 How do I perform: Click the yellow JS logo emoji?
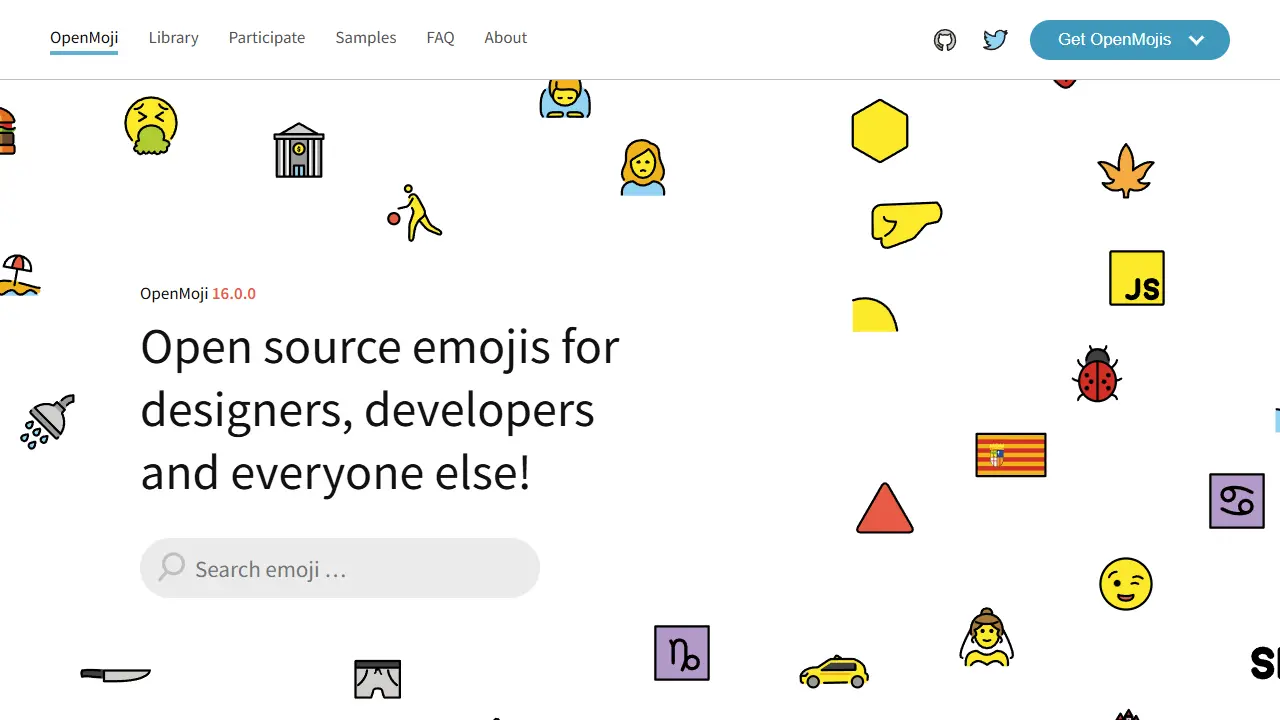click(1137, 278)
